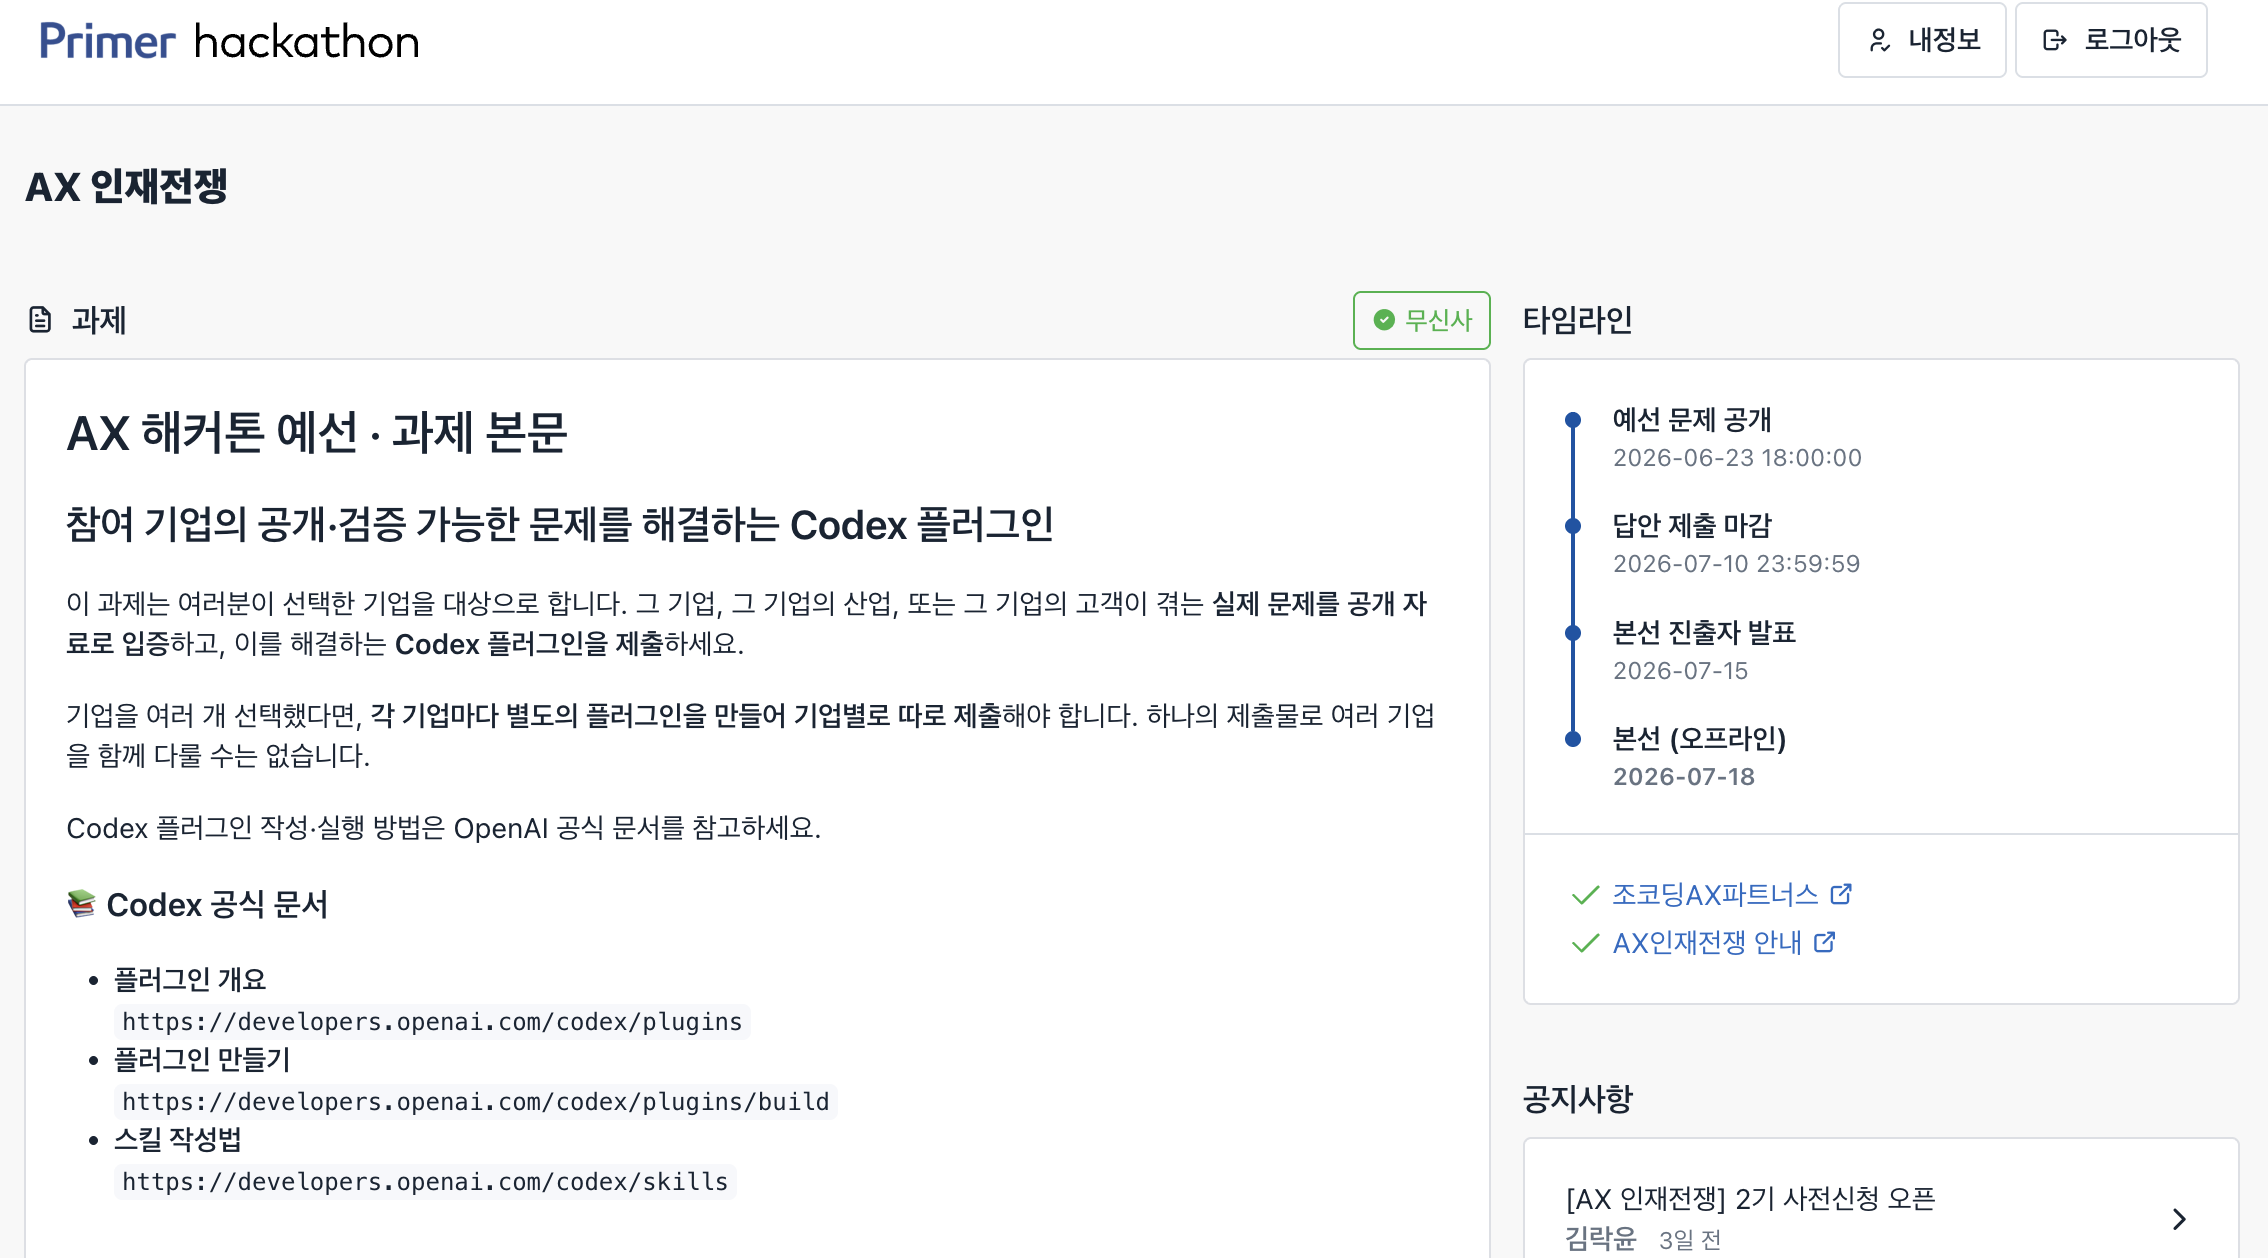Screen dimensions: 2268x1258
Task: Click the heading AX 해커톤 예선 · 과제 본문
Action: tap(317, 433)
